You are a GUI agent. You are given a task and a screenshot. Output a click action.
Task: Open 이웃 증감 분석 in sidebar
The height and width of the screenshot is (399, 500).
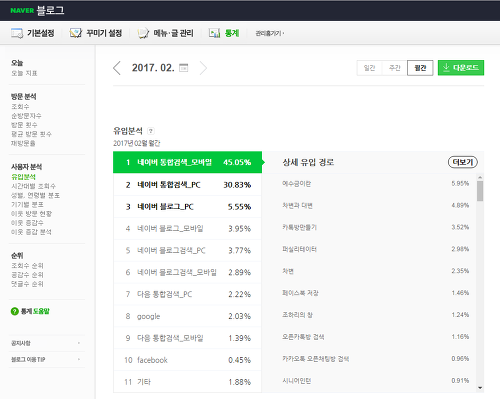point(31,232)
